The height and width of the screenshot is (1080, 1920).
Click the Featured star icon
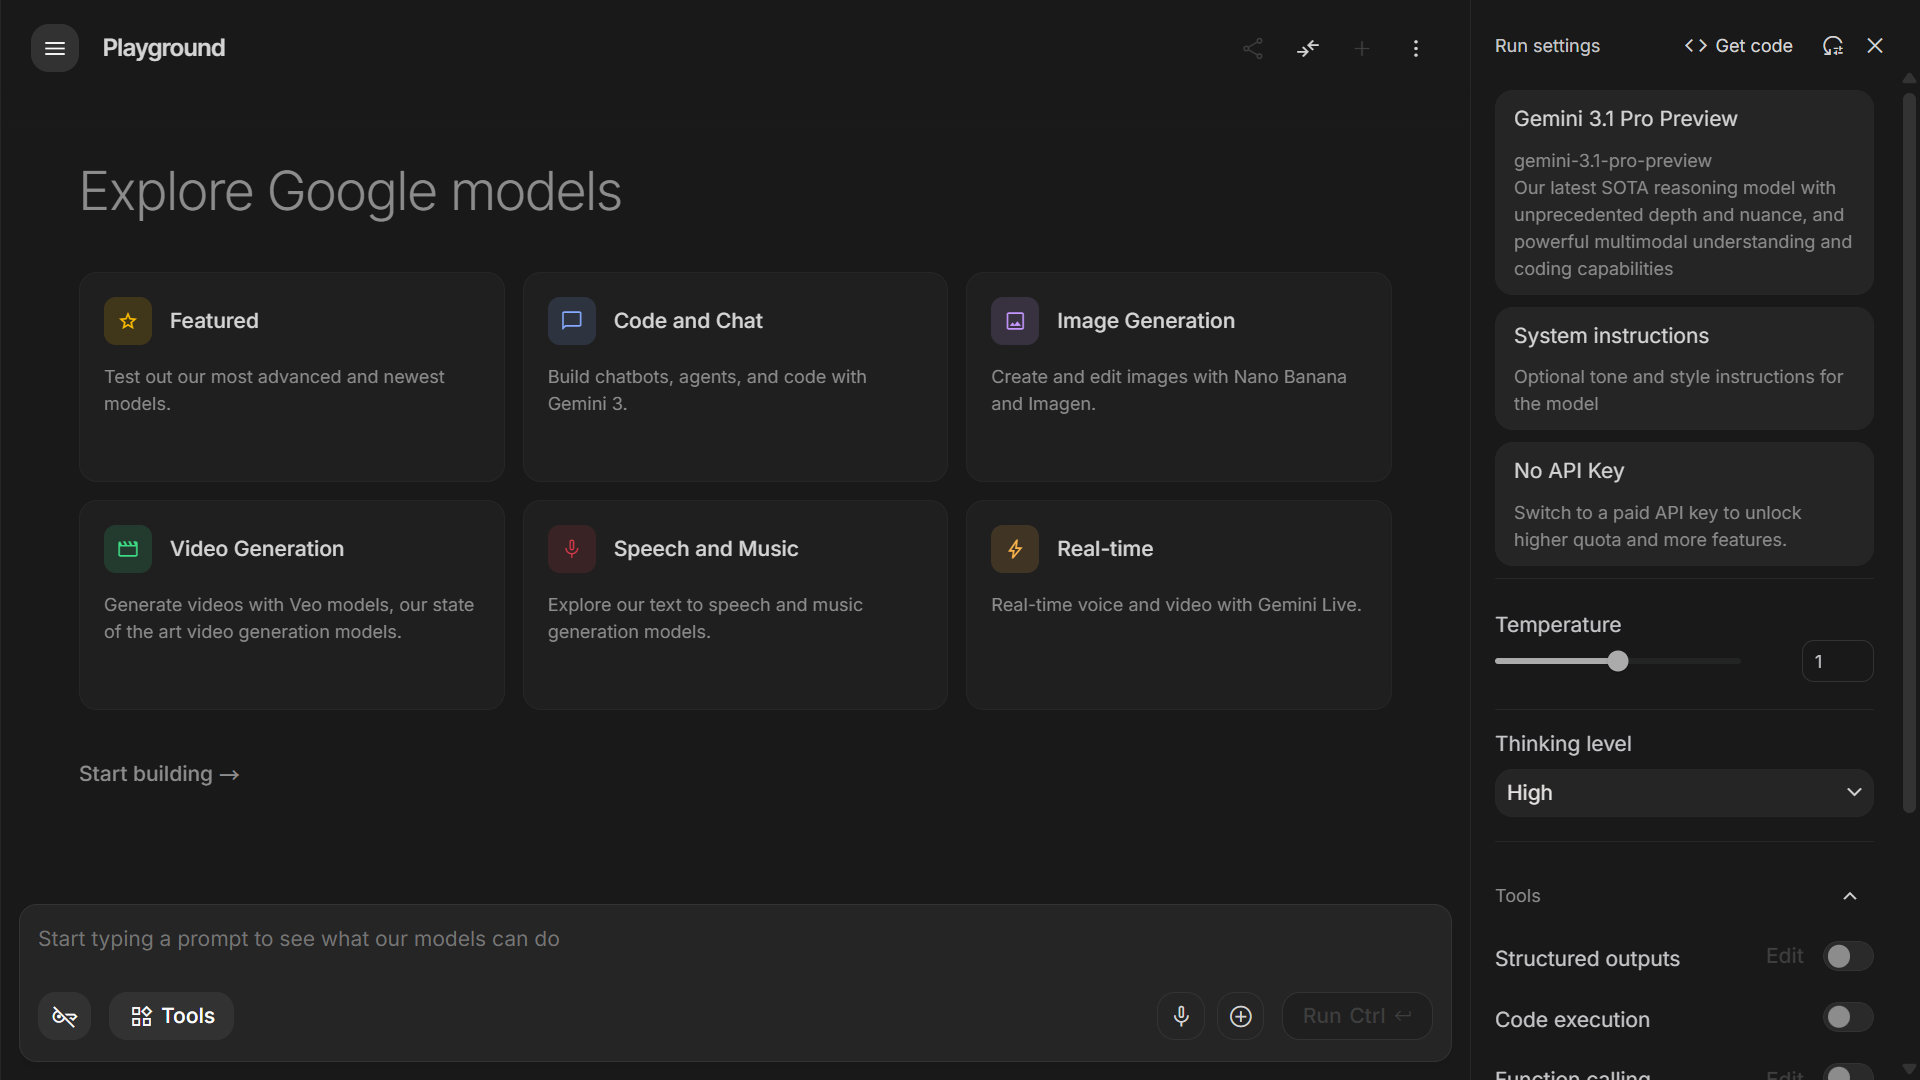(x=128, y=321)
